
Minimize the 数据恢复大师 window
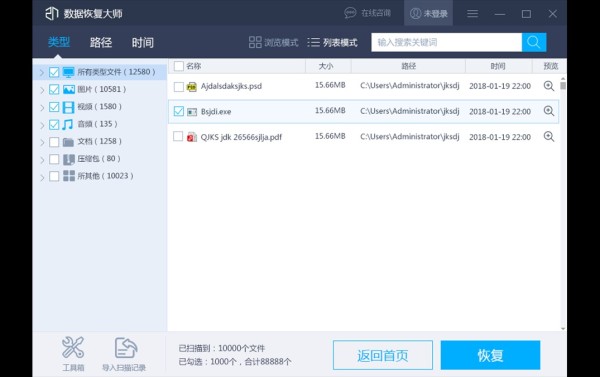click(x=499, y=14)
